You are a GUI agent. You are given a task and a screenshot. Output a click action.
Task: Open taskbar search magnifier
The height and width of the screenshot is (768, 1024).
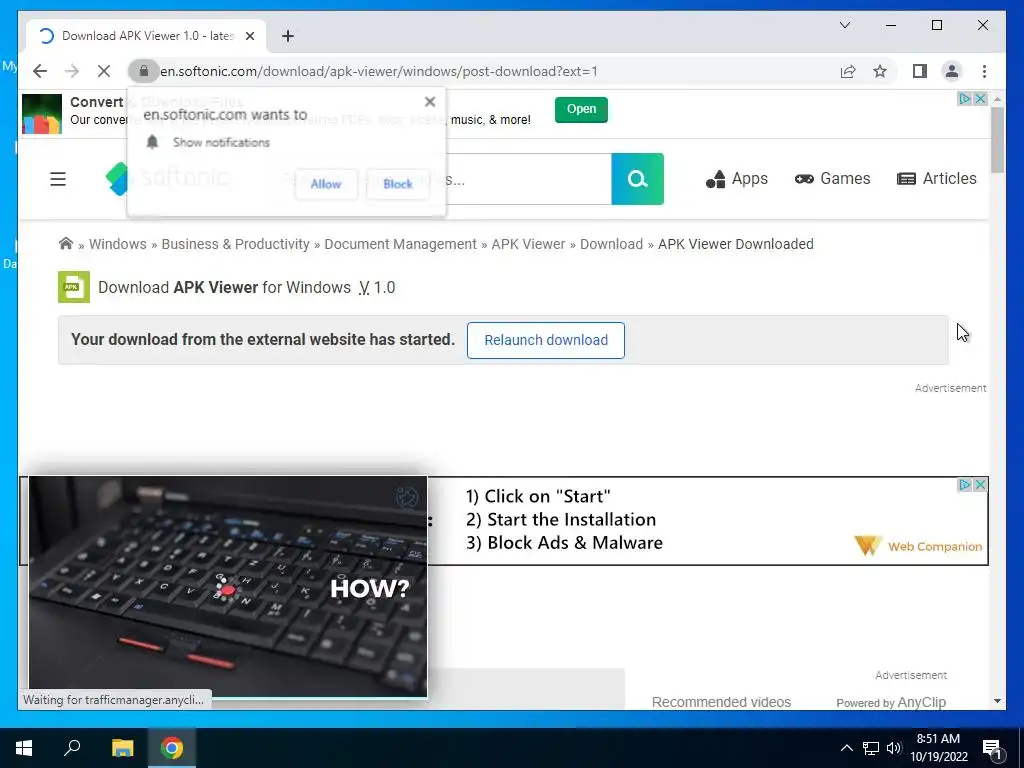72,748
